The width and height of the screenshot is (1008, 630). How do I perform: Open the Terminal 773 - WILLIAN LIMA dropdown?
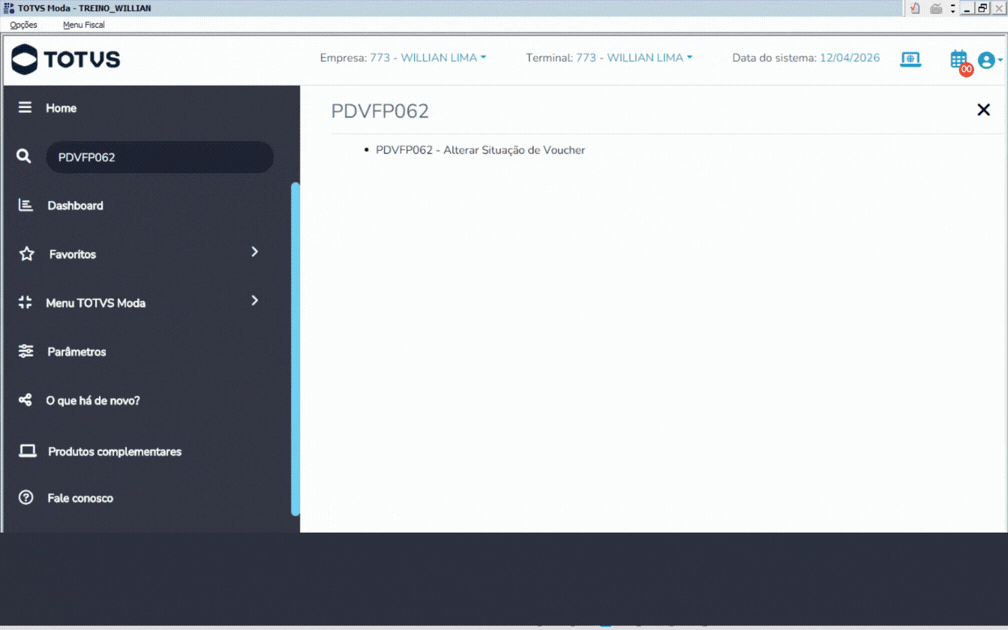point(634,58)
